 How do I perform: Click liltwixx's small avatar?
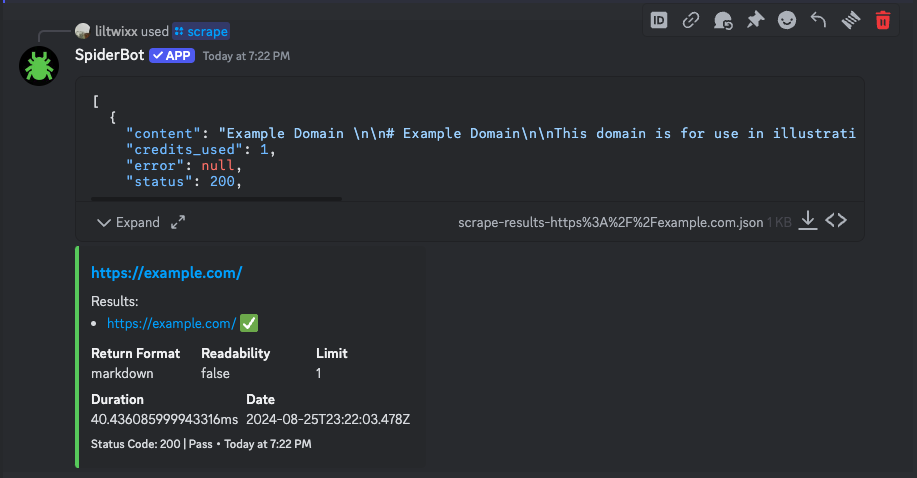coord(82,31)
